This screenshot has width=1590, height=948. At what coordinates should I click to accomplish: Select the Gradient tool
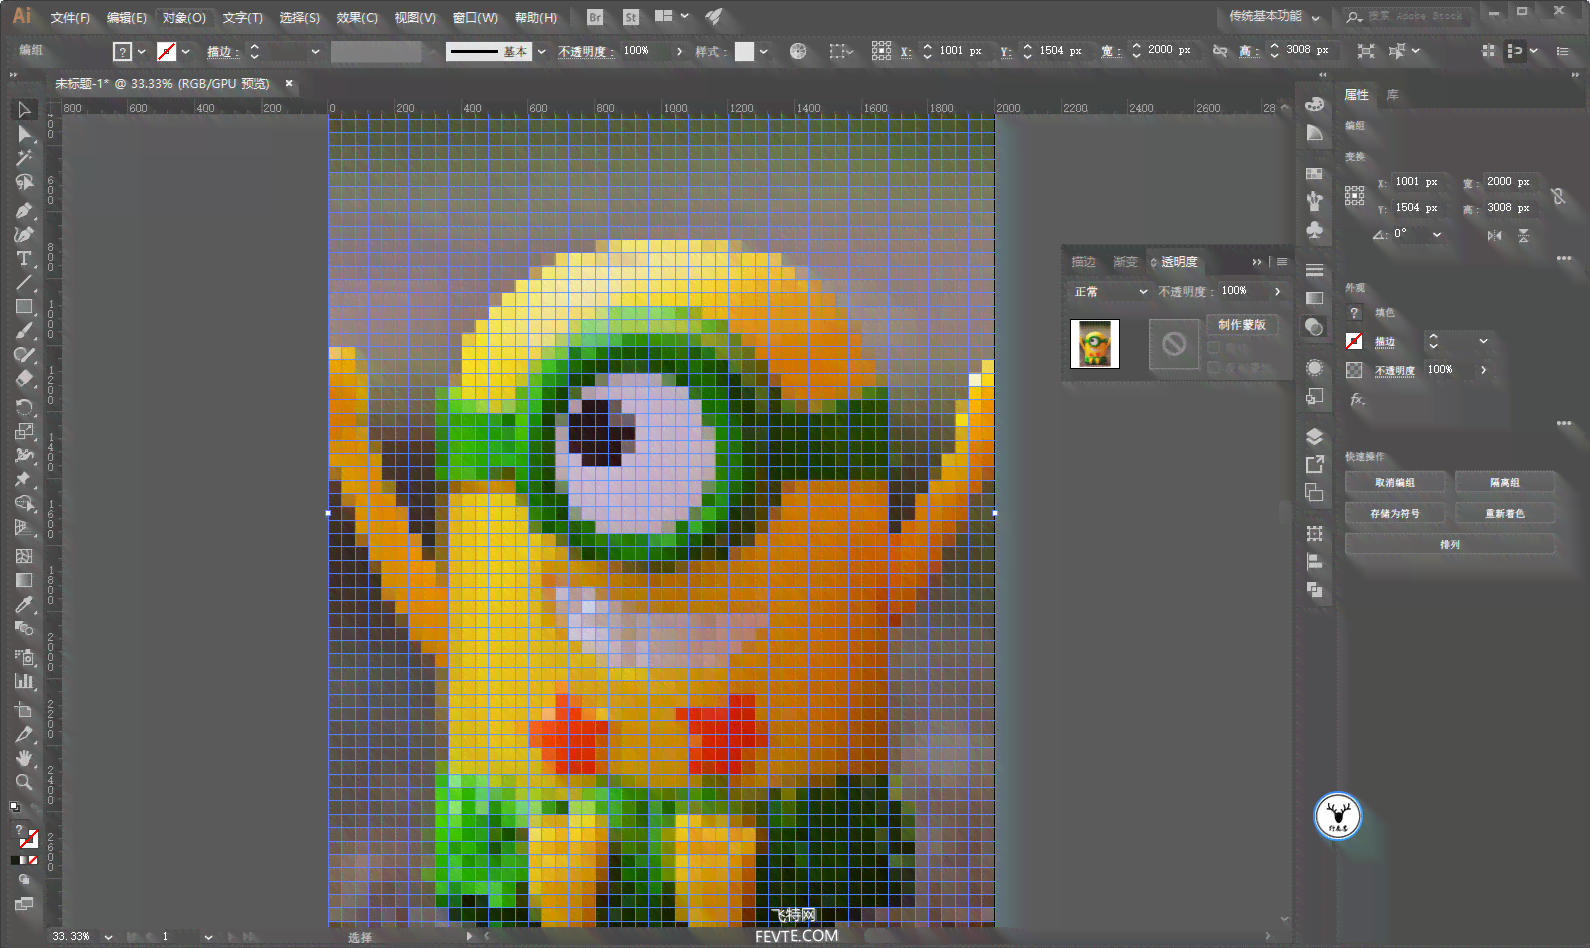click(24, 580)
